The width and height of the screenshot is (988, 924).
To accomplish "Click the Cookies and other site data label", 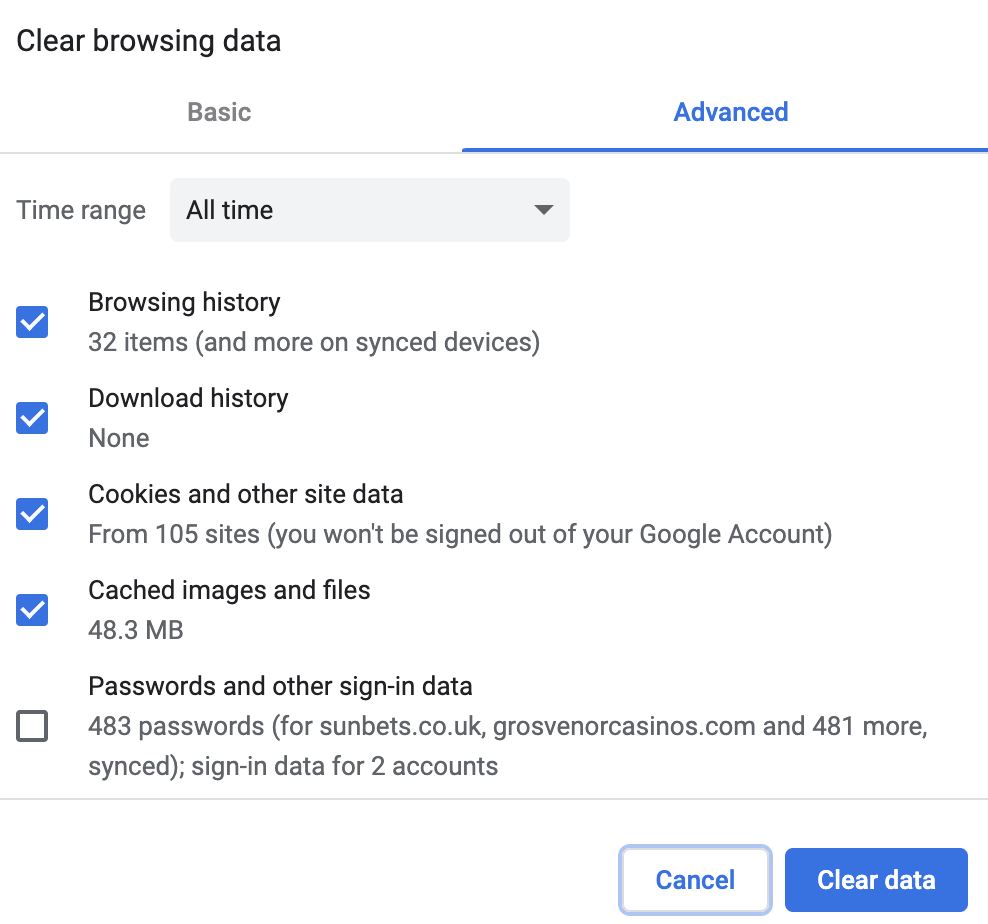I will [246, 494].
